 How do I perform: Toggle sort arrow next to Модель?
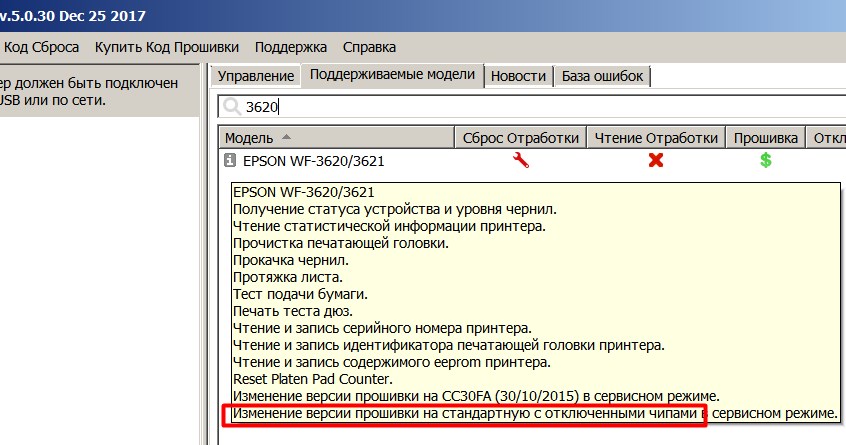pyautogui.click(x=286, y=137)
